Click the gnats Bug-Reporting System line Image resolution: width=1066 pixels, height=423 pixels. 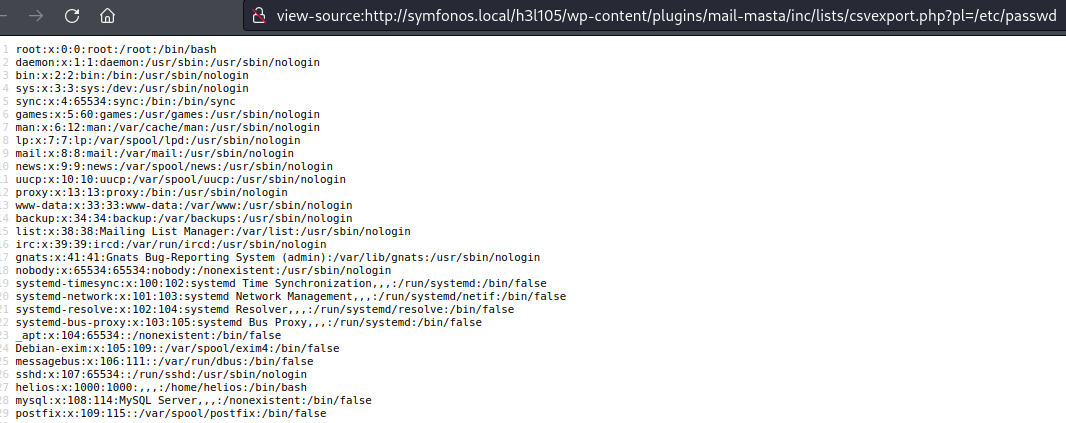278,257
